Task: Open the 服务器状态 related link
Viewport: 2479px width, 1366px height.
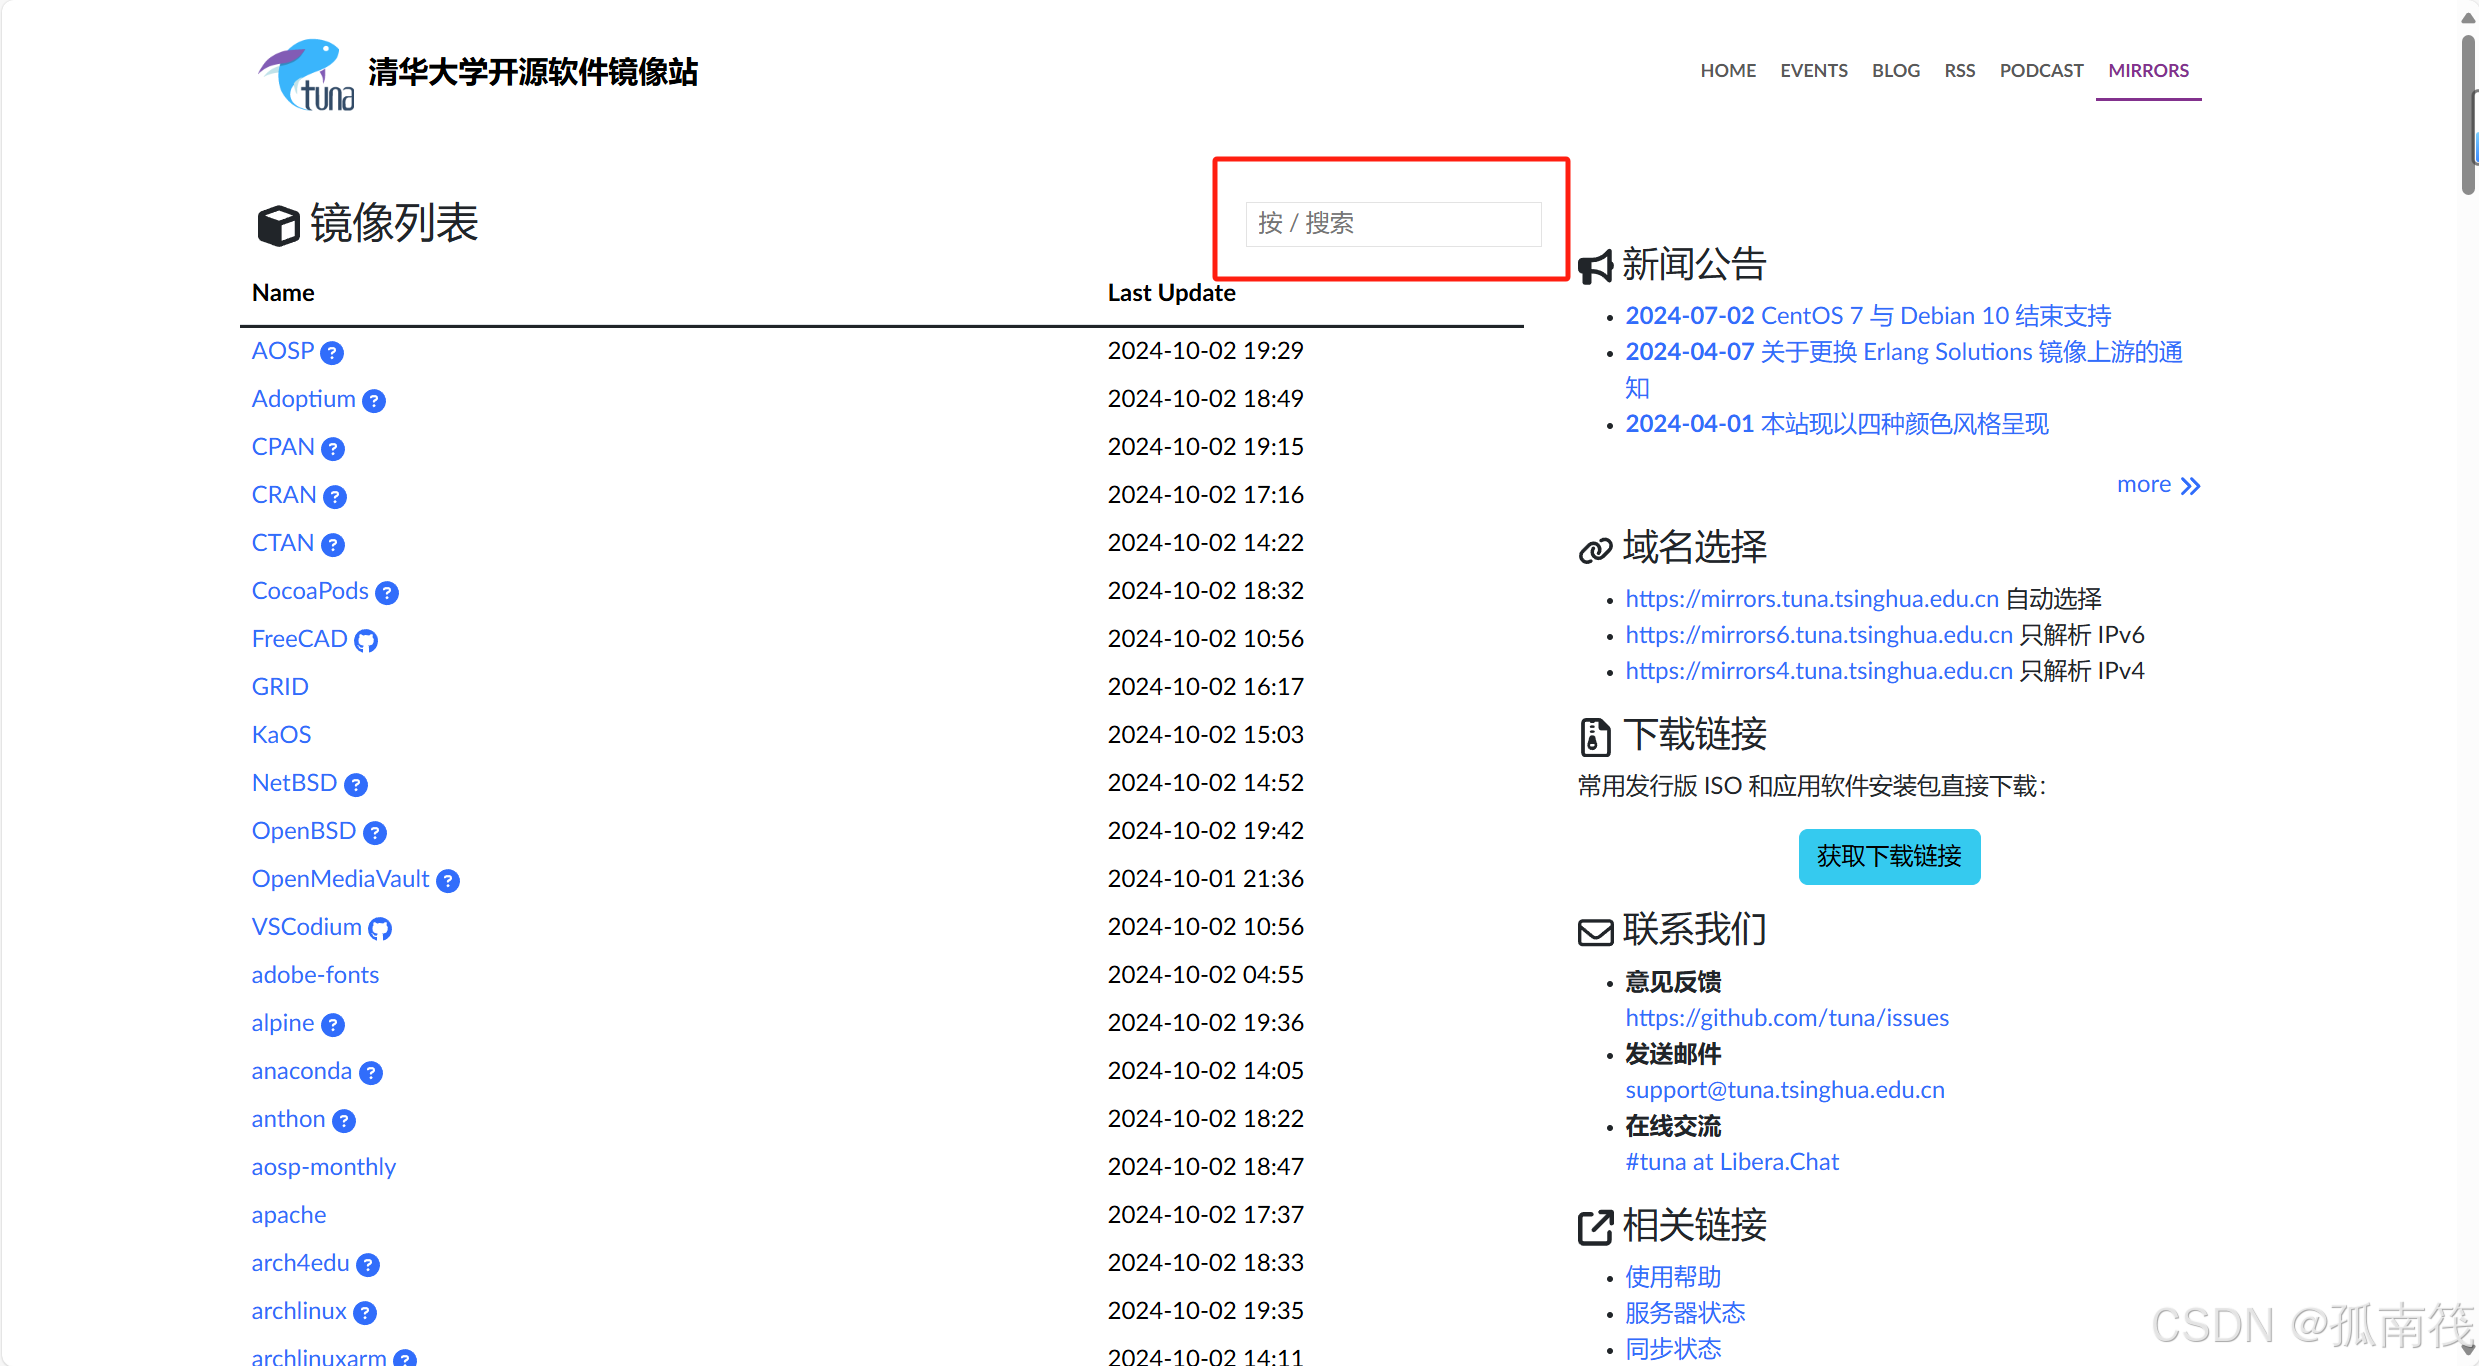Action: pyautogui.click(x=1684, y=1313)
